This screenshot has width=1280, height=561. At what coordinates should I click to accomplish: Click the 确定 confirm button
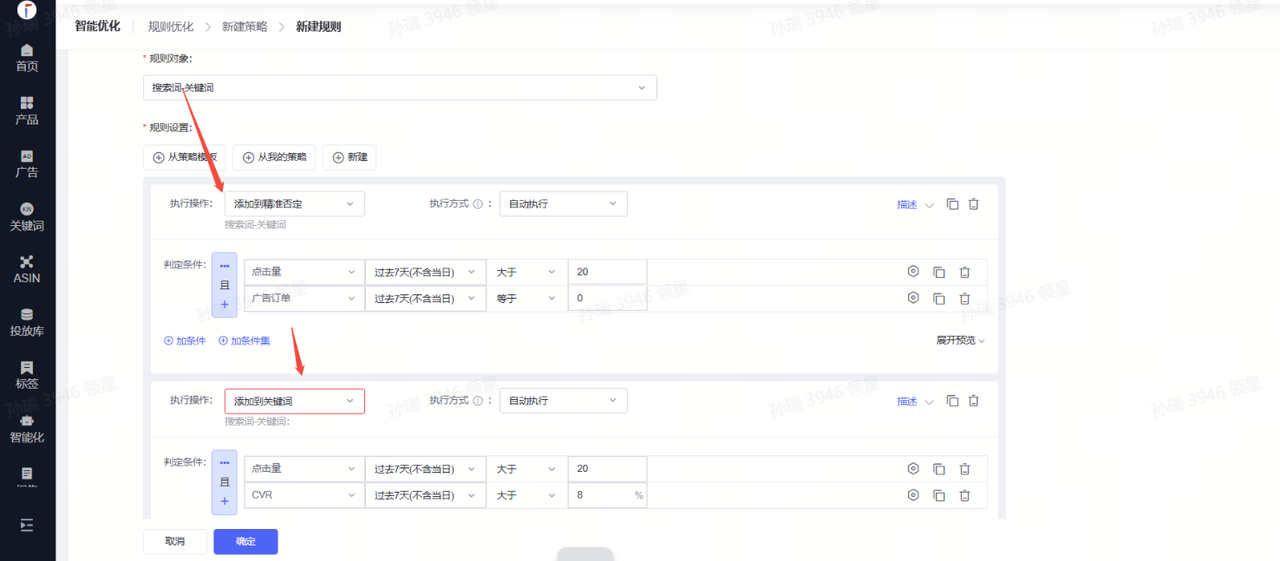245,541
